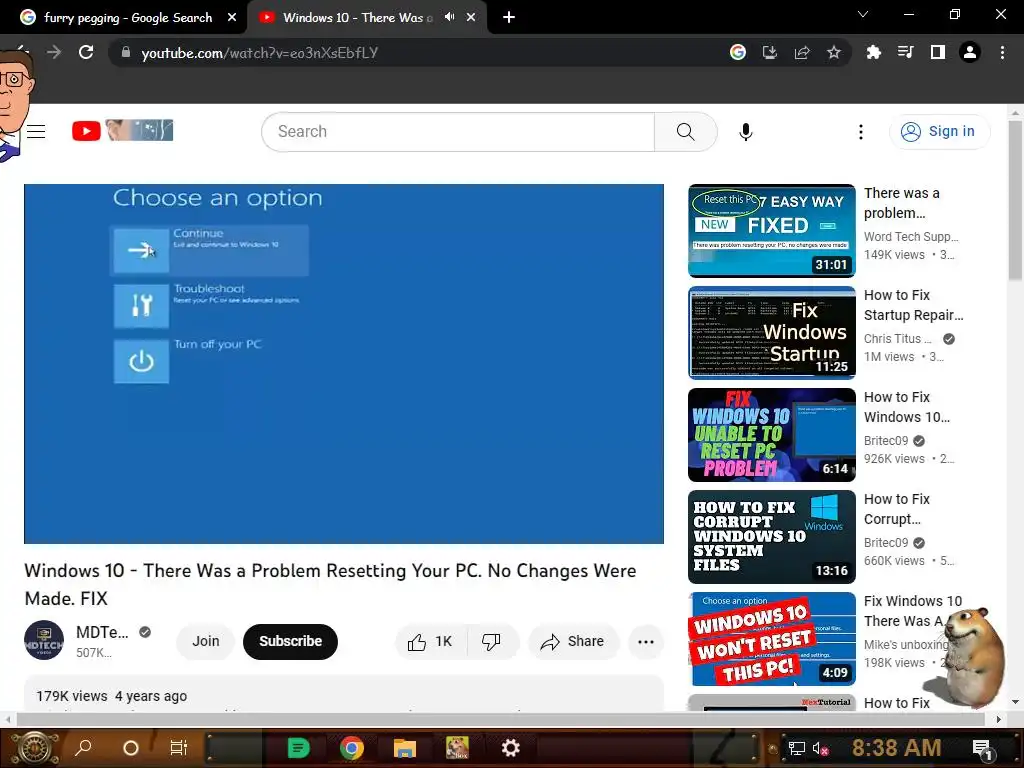Switch to the furry pegging Google Search tab
This screenshot has width=1024, height=768.
(128, 18)
